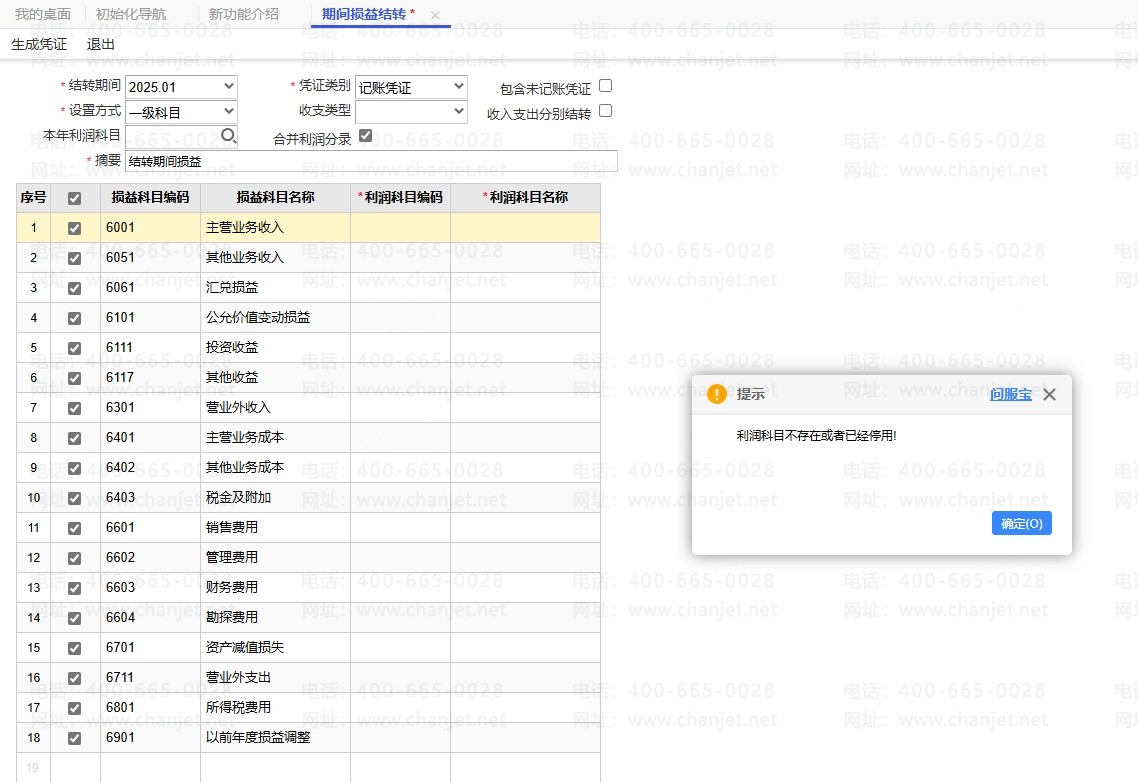Switch to the 我的桌面 tab
This screenshot has width=1138, height=782.
[43, 14]
